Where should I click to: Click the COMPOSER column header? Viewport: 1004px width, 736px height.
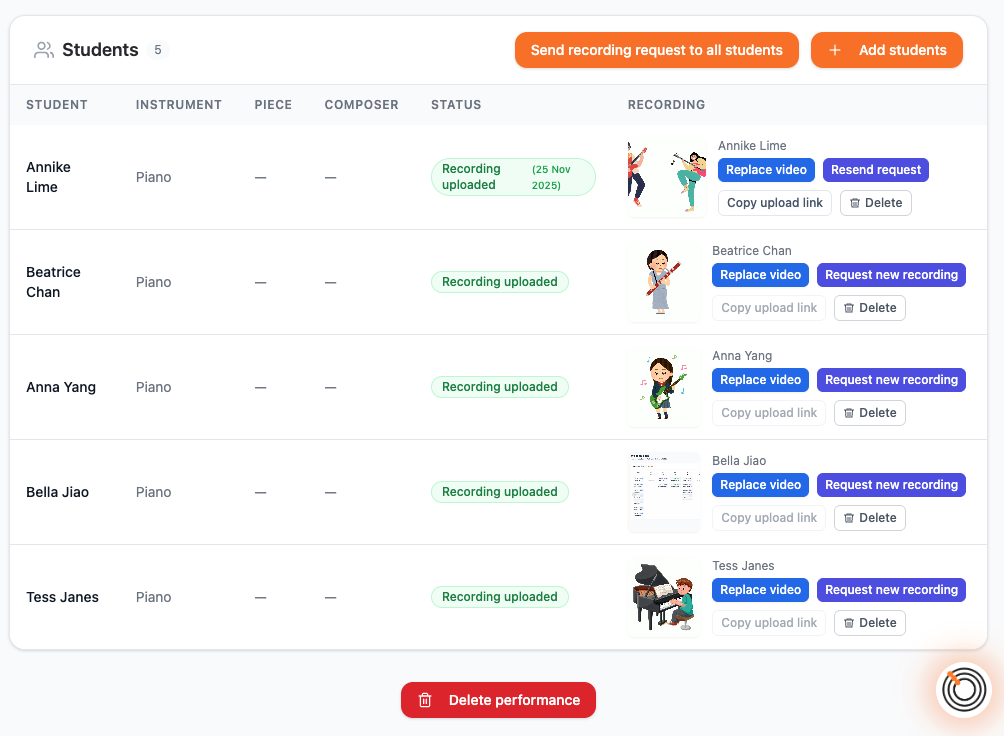tap(362, 105)
